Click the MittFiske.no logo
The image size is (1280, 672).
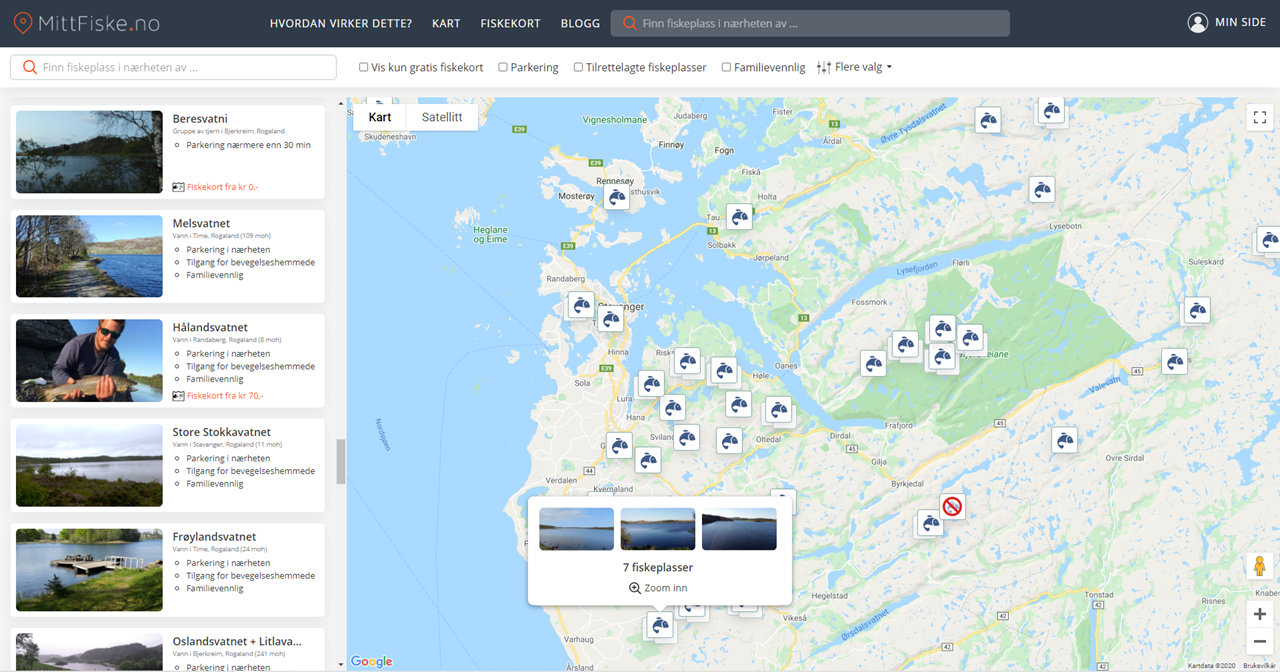point(86,23)
